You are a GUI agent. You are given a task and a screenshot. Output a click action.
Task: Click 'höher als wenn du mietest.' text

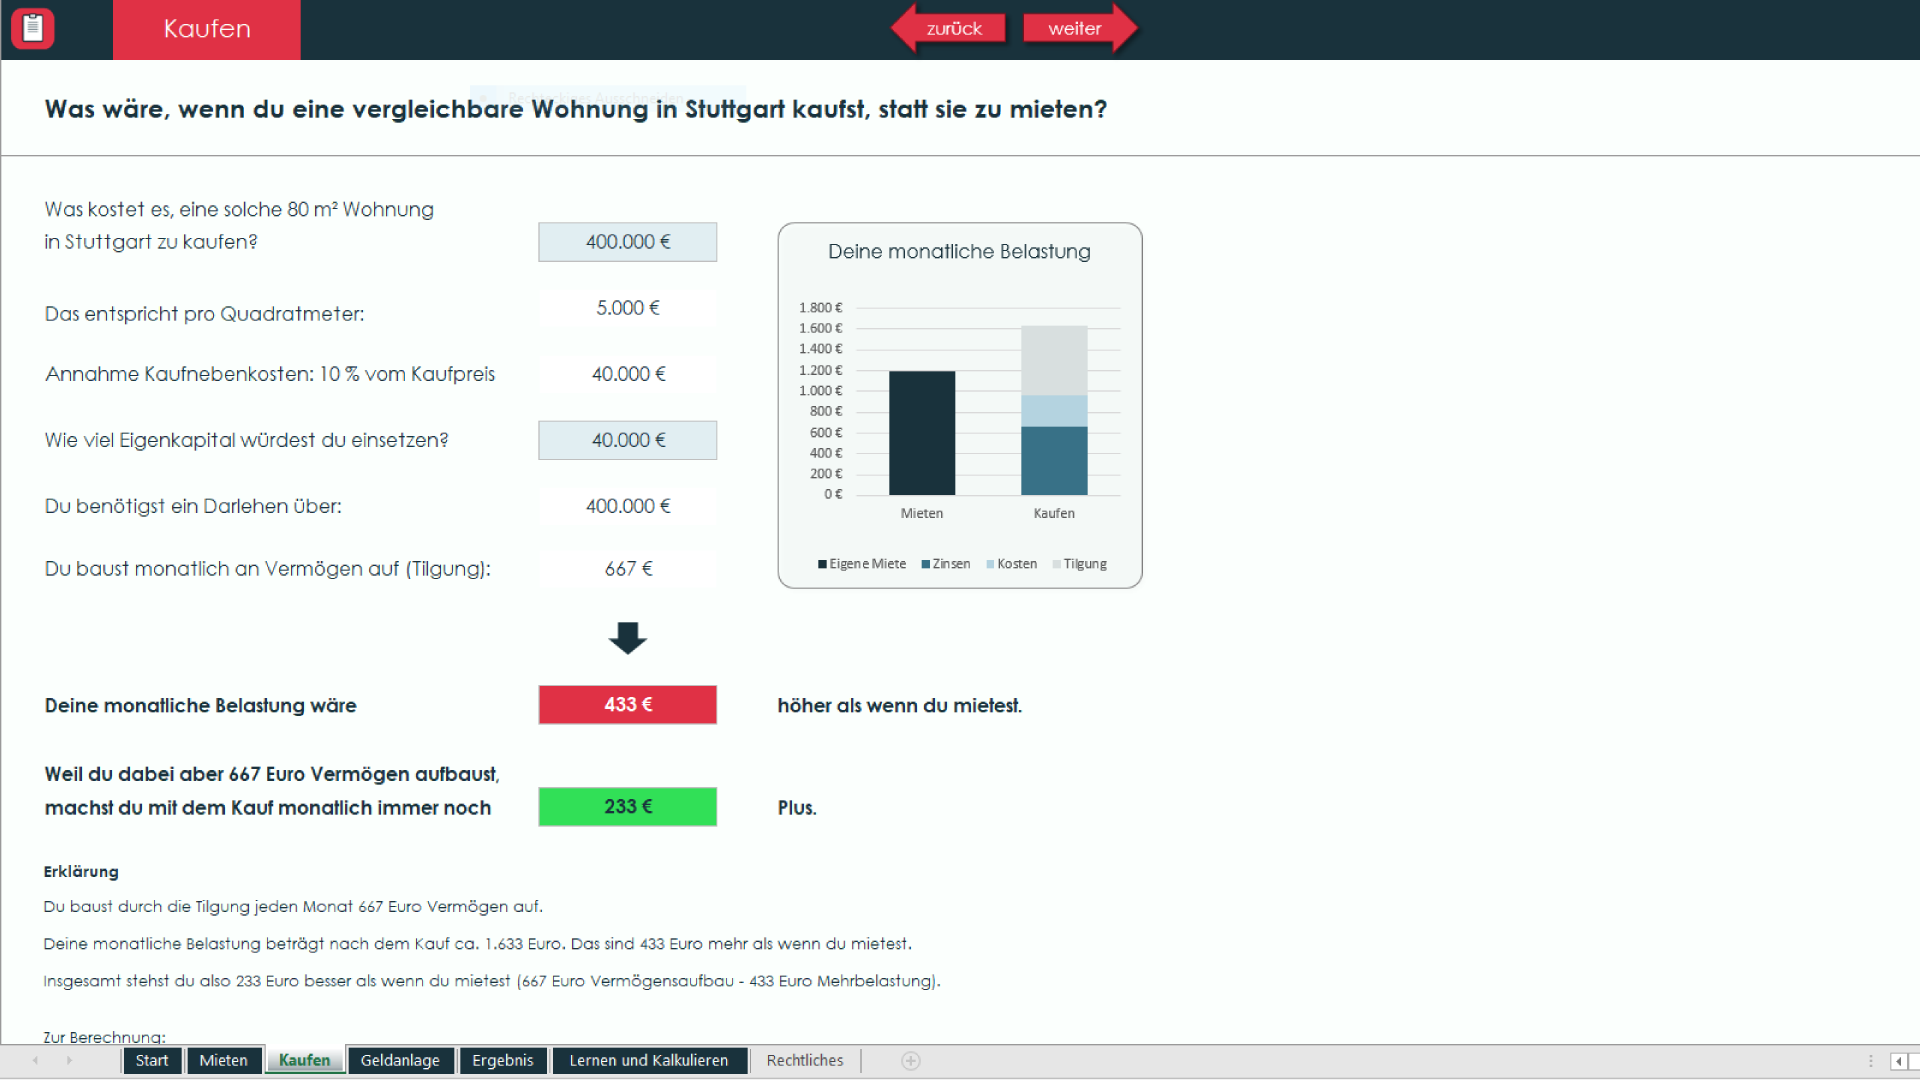[899, 706]
